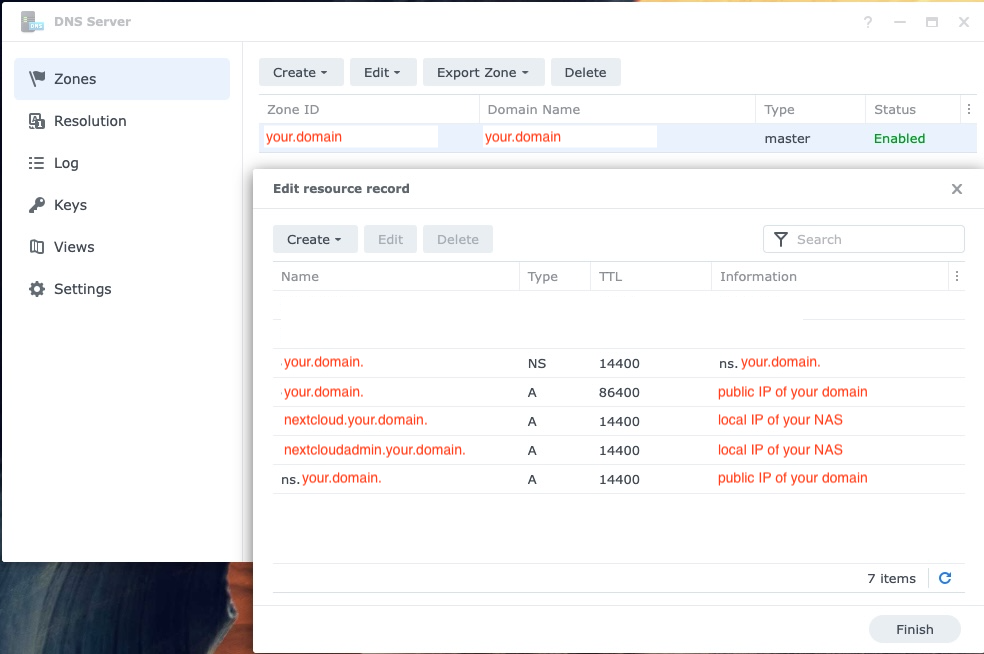Screen dimensions: 984x654
Task: Open Settings via the gear icon
Action: click(40, 289)
